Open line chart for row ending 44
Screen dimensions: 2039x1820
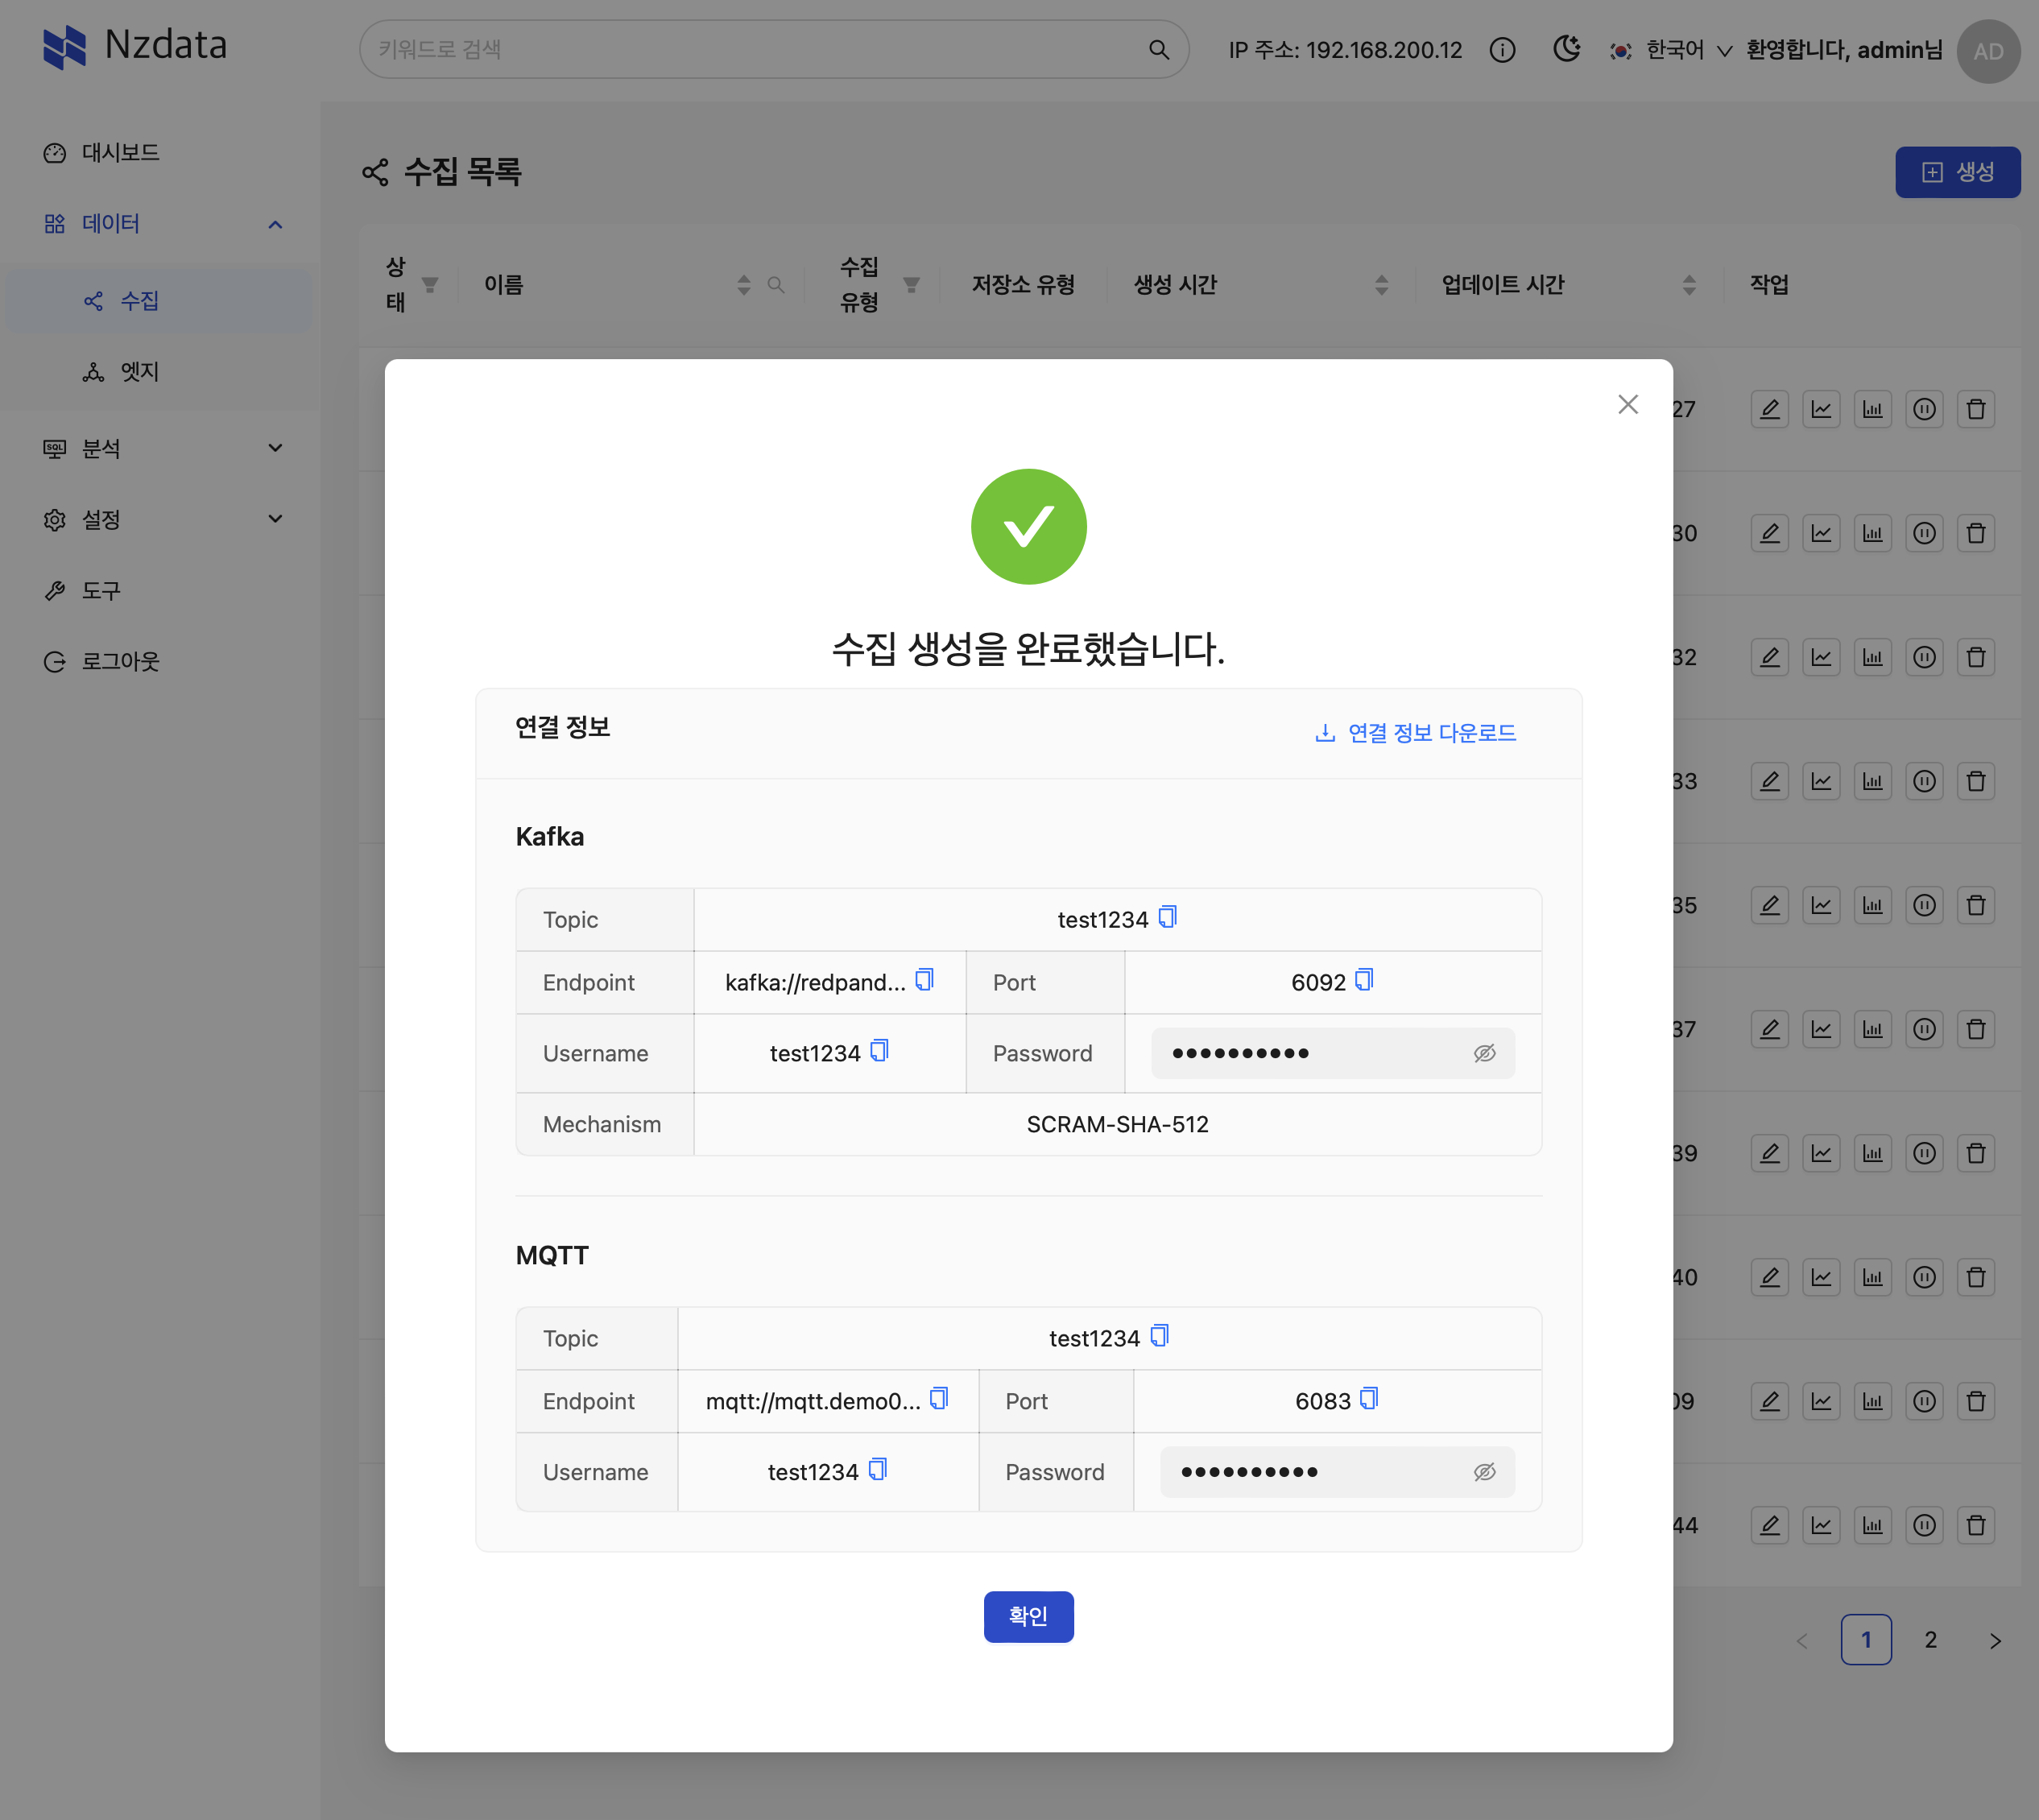(1821, 1525)
